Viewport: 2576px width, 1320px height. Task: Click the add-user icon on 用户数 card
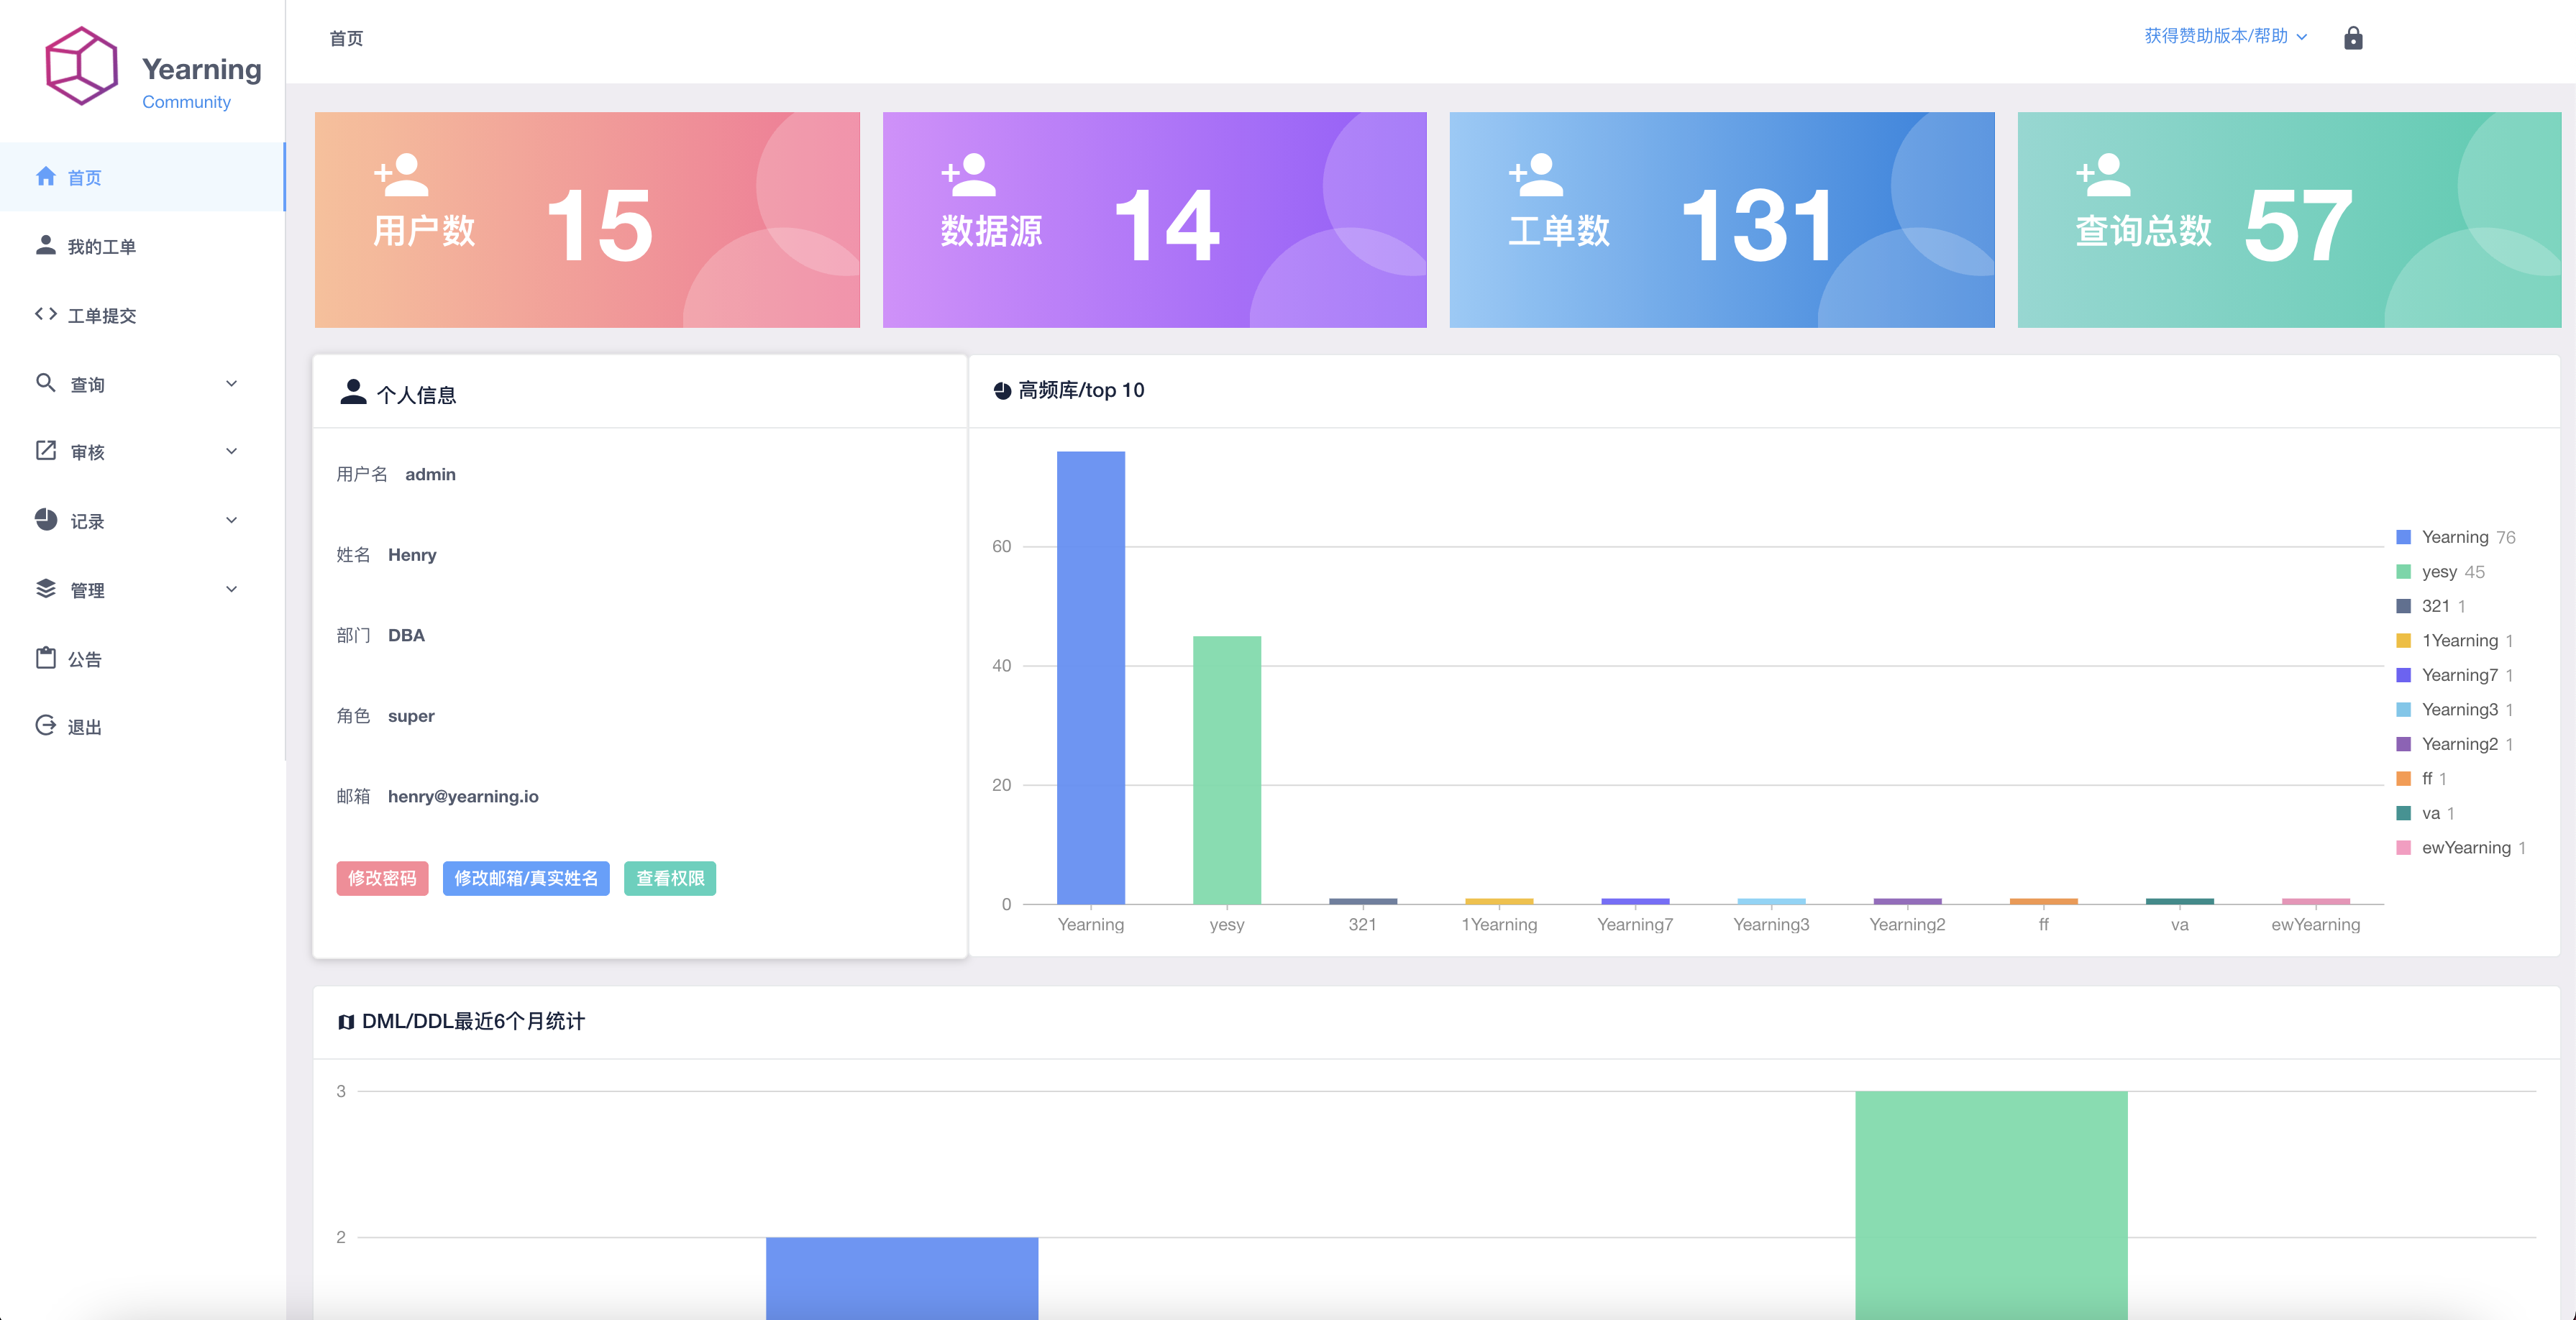coord(401,175)
